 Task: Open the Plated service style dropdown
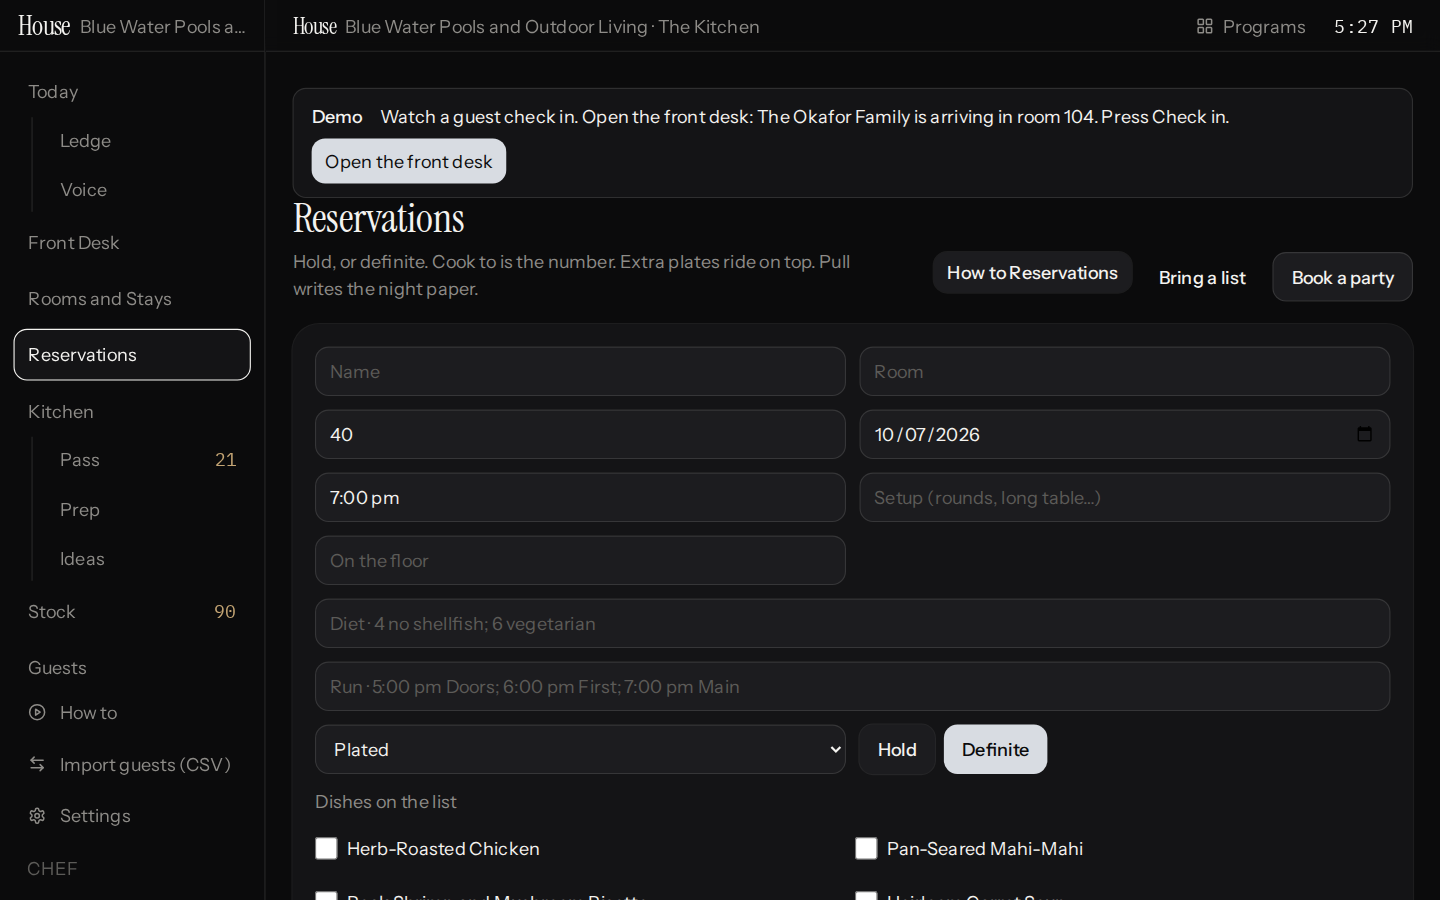(580, 749)
